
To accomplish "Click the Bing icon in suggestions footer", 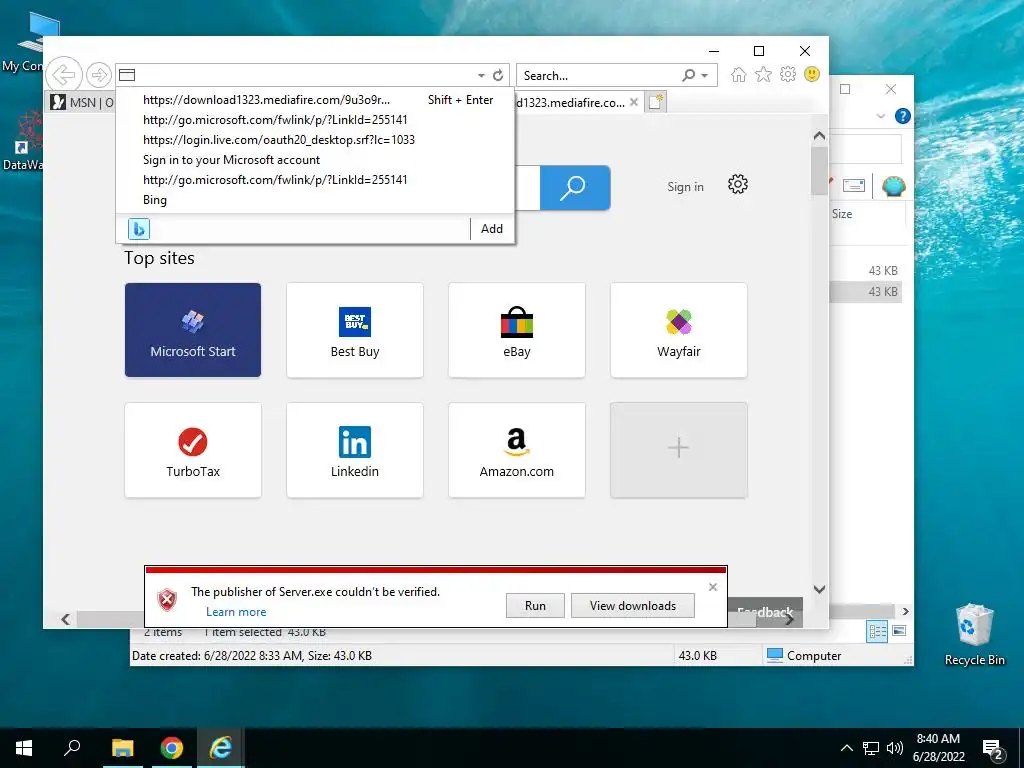I will tap(138, 229).
